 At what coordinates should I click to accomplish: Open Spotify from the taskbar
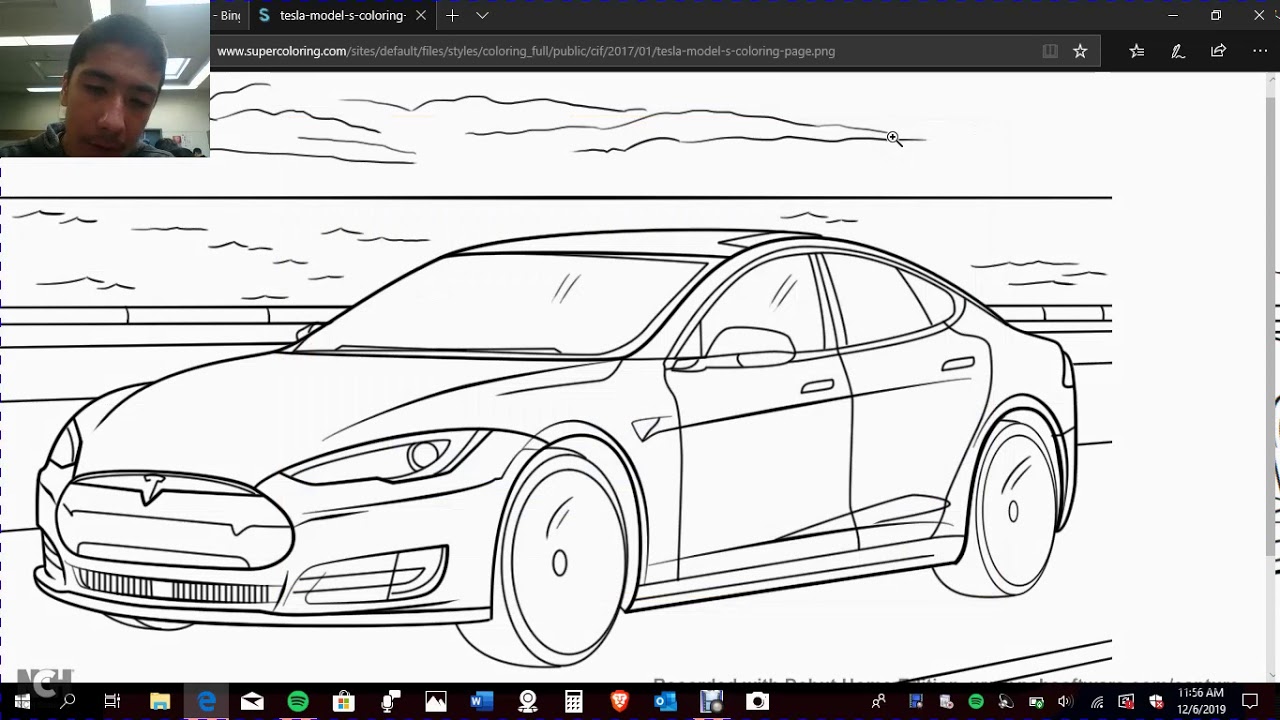click(298, 702)
